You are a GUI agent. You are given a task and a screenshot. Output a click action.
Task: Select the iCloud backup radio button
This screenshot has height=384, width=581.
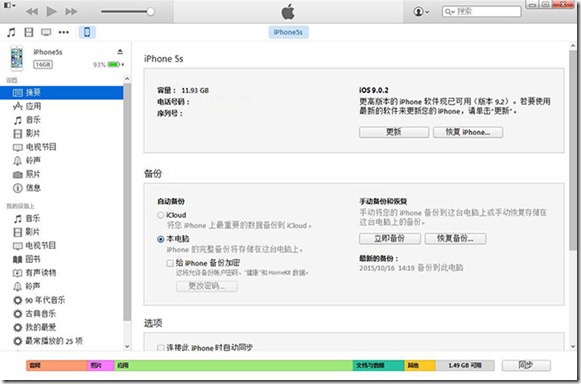161,215
